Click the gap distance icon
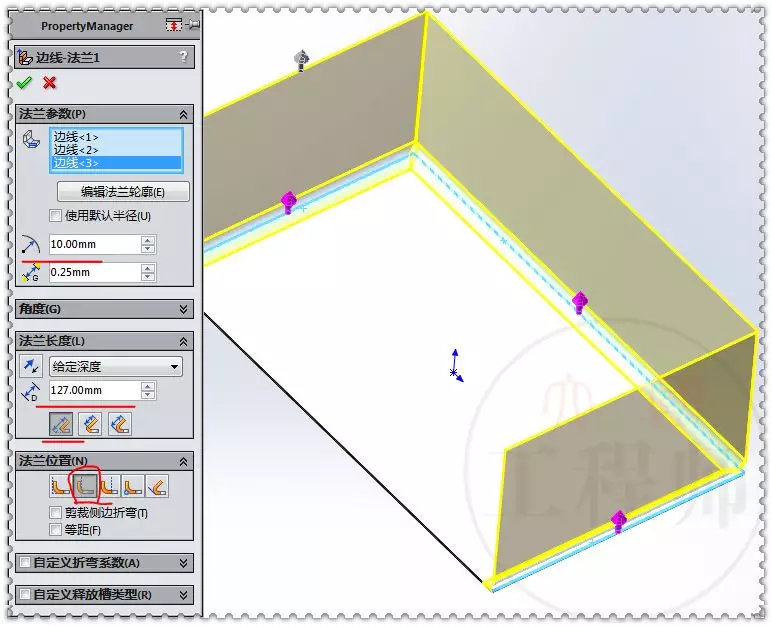772x626 pixels. point(31,272)
